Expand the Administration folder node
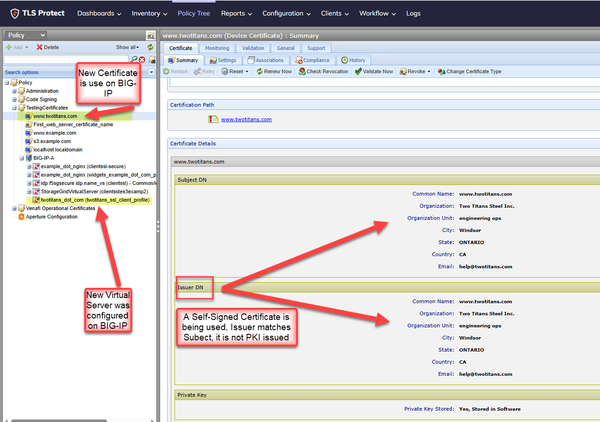 pos(14,91)
